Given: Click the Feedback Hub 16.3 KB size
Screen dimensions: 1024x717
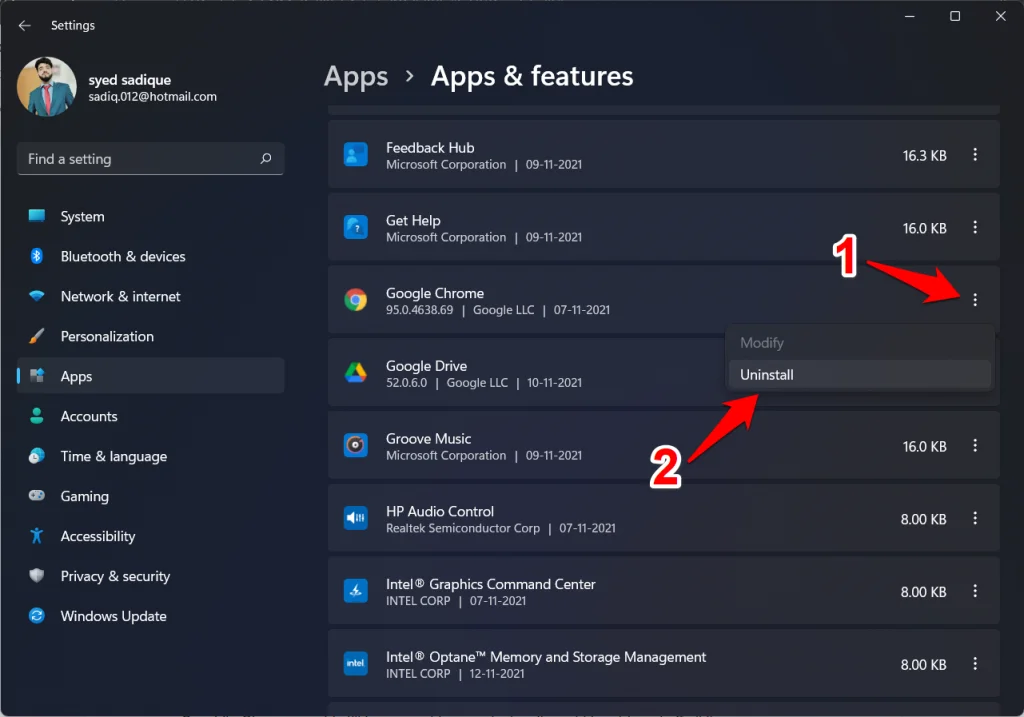Looking at the screenshot, I should click(925, 155).
